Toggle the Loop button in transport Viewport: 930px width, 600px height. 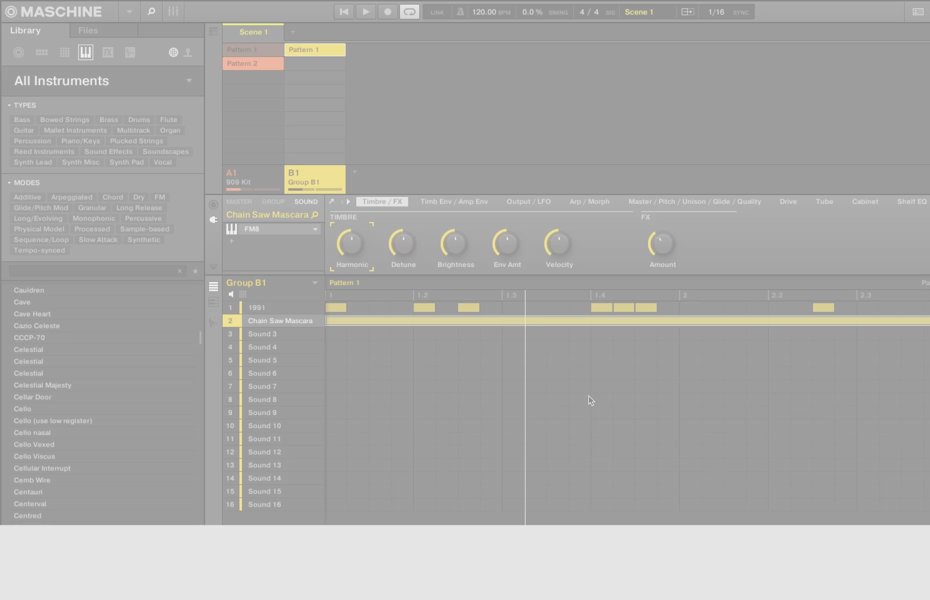(410, 12)
